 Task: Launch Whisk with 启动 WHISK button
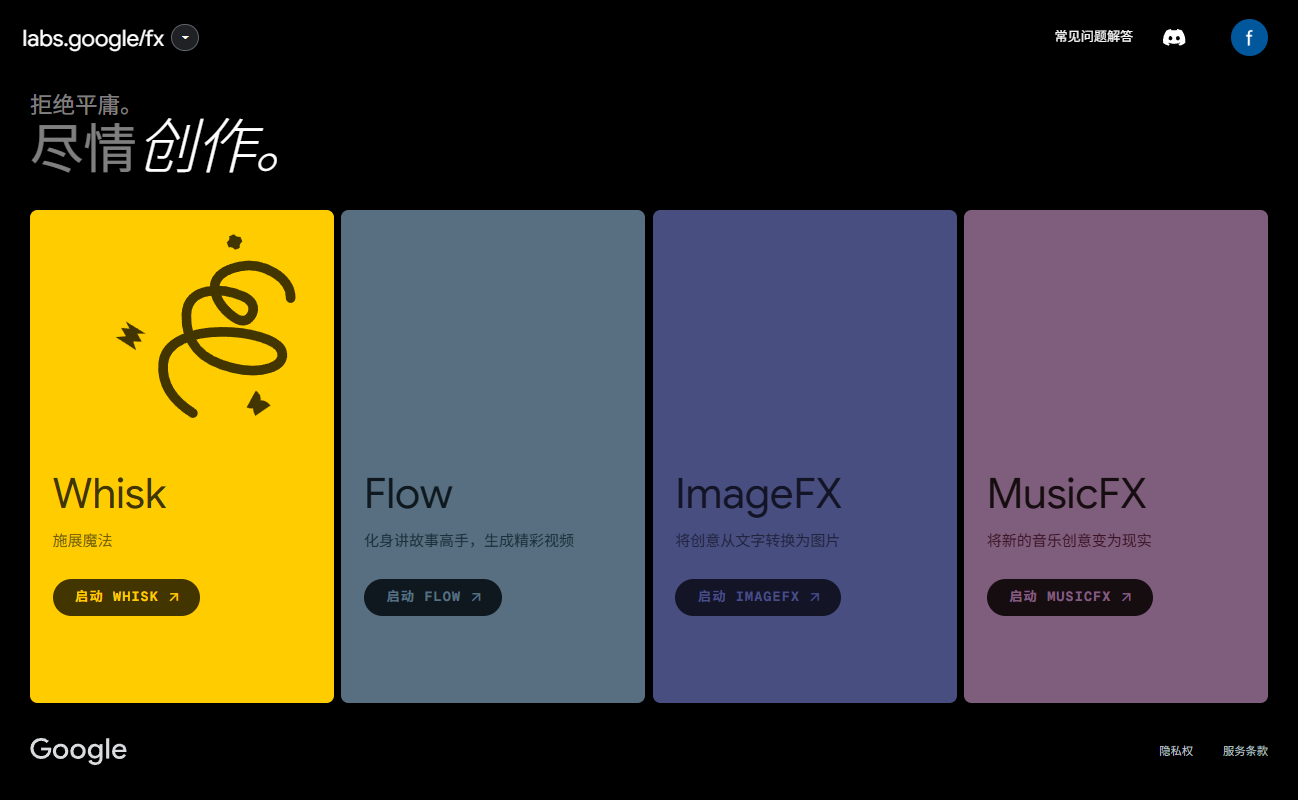click(x=126, y=597)
